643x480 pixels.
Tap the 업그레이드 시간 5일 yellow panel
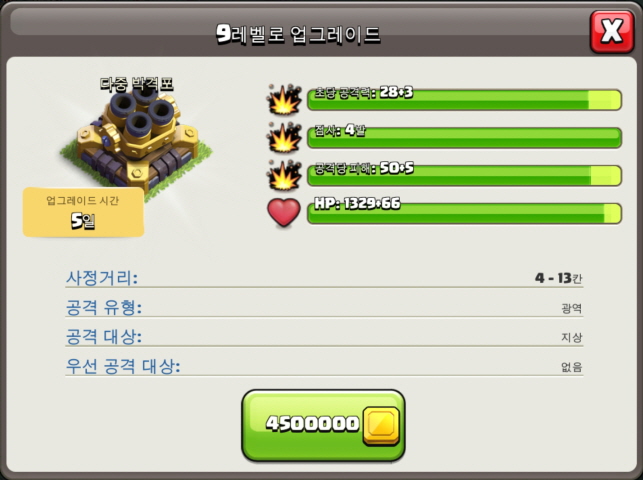[83, 212]
